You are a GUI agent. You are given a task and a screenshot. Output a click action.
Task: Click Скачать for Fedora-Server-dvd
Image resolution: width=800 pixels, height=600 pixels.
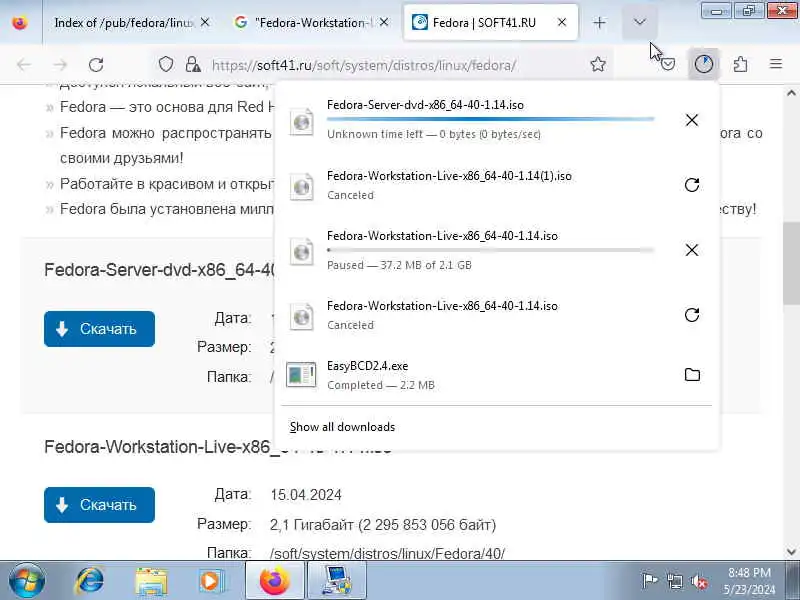(x=99, y=329)
